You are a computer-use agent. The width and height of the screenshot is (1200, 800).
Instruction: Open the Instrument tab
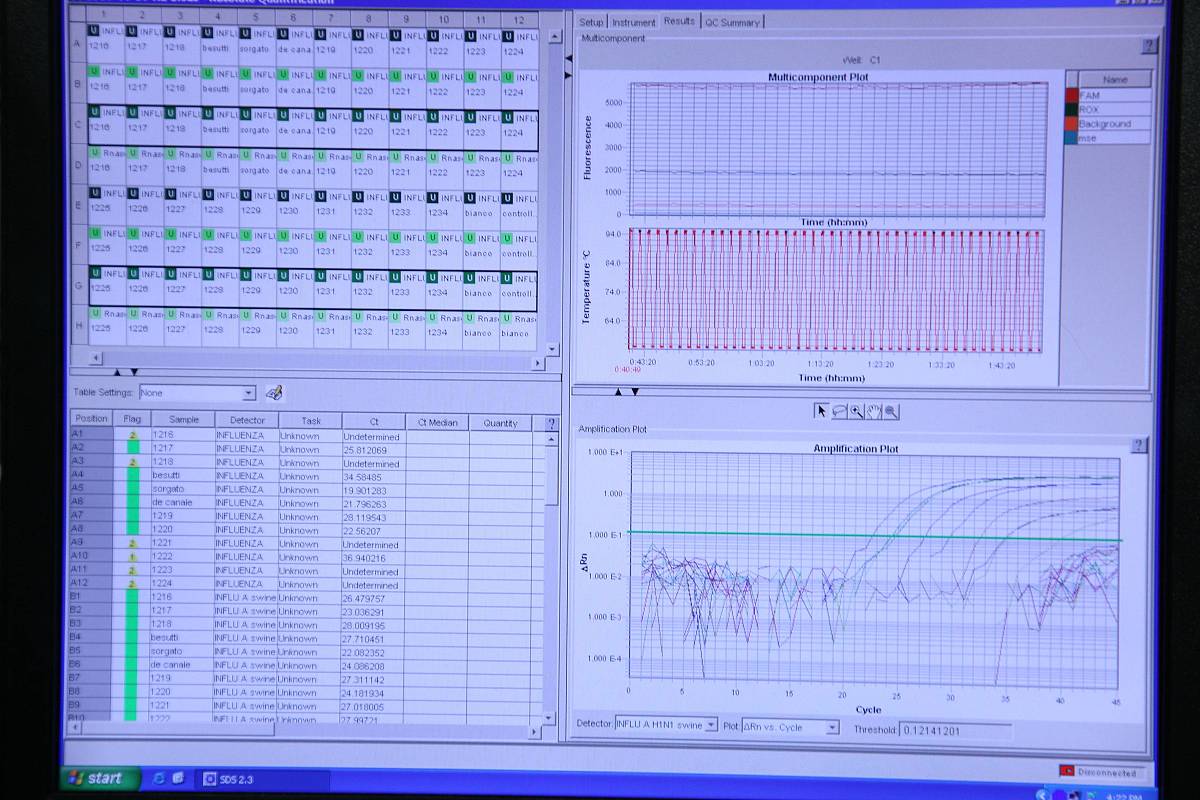(x=634, y=22)
